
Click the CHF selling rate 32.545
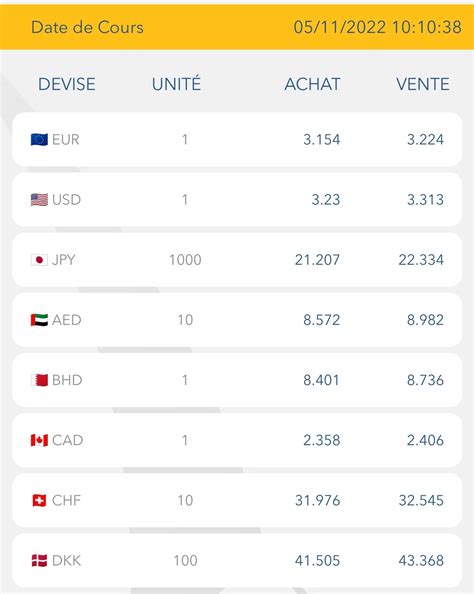(x=421, y=500)
